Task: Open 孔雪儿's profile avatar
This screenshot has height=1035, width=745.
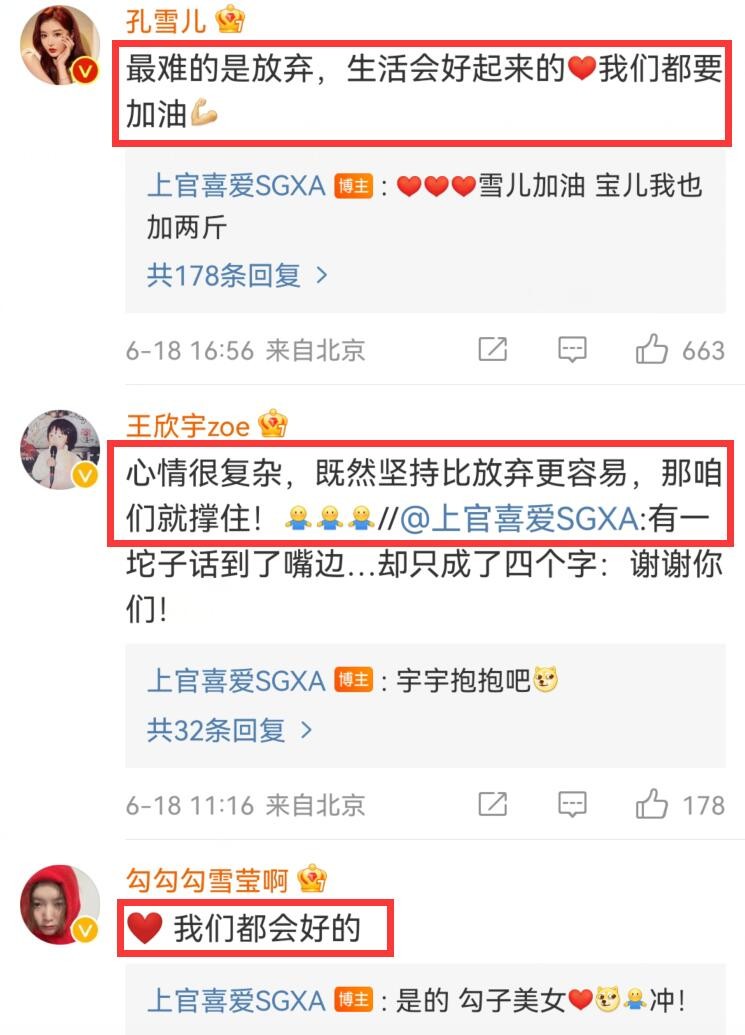Action: click(x=59, y=46)
